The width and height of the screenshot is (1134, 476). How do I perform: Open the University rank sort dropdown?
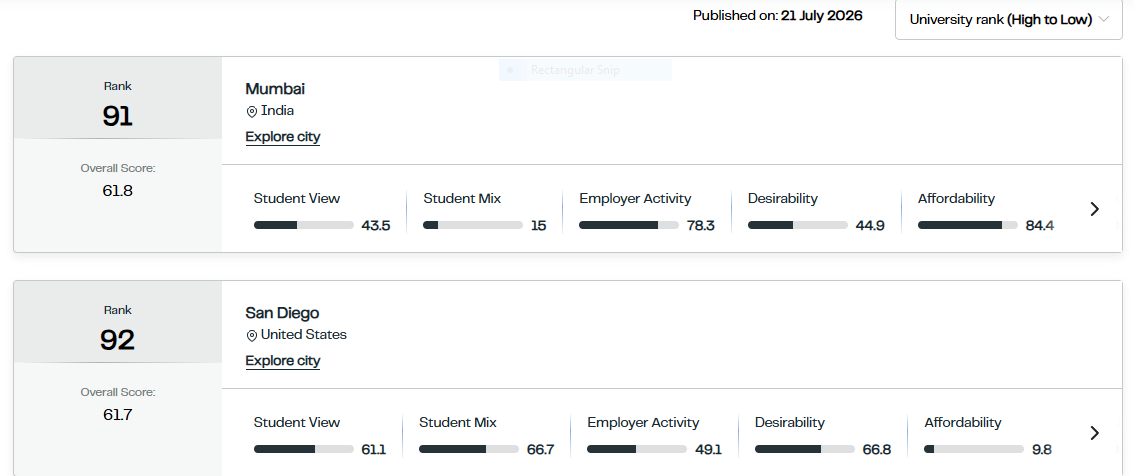(x=1008, y=20)
